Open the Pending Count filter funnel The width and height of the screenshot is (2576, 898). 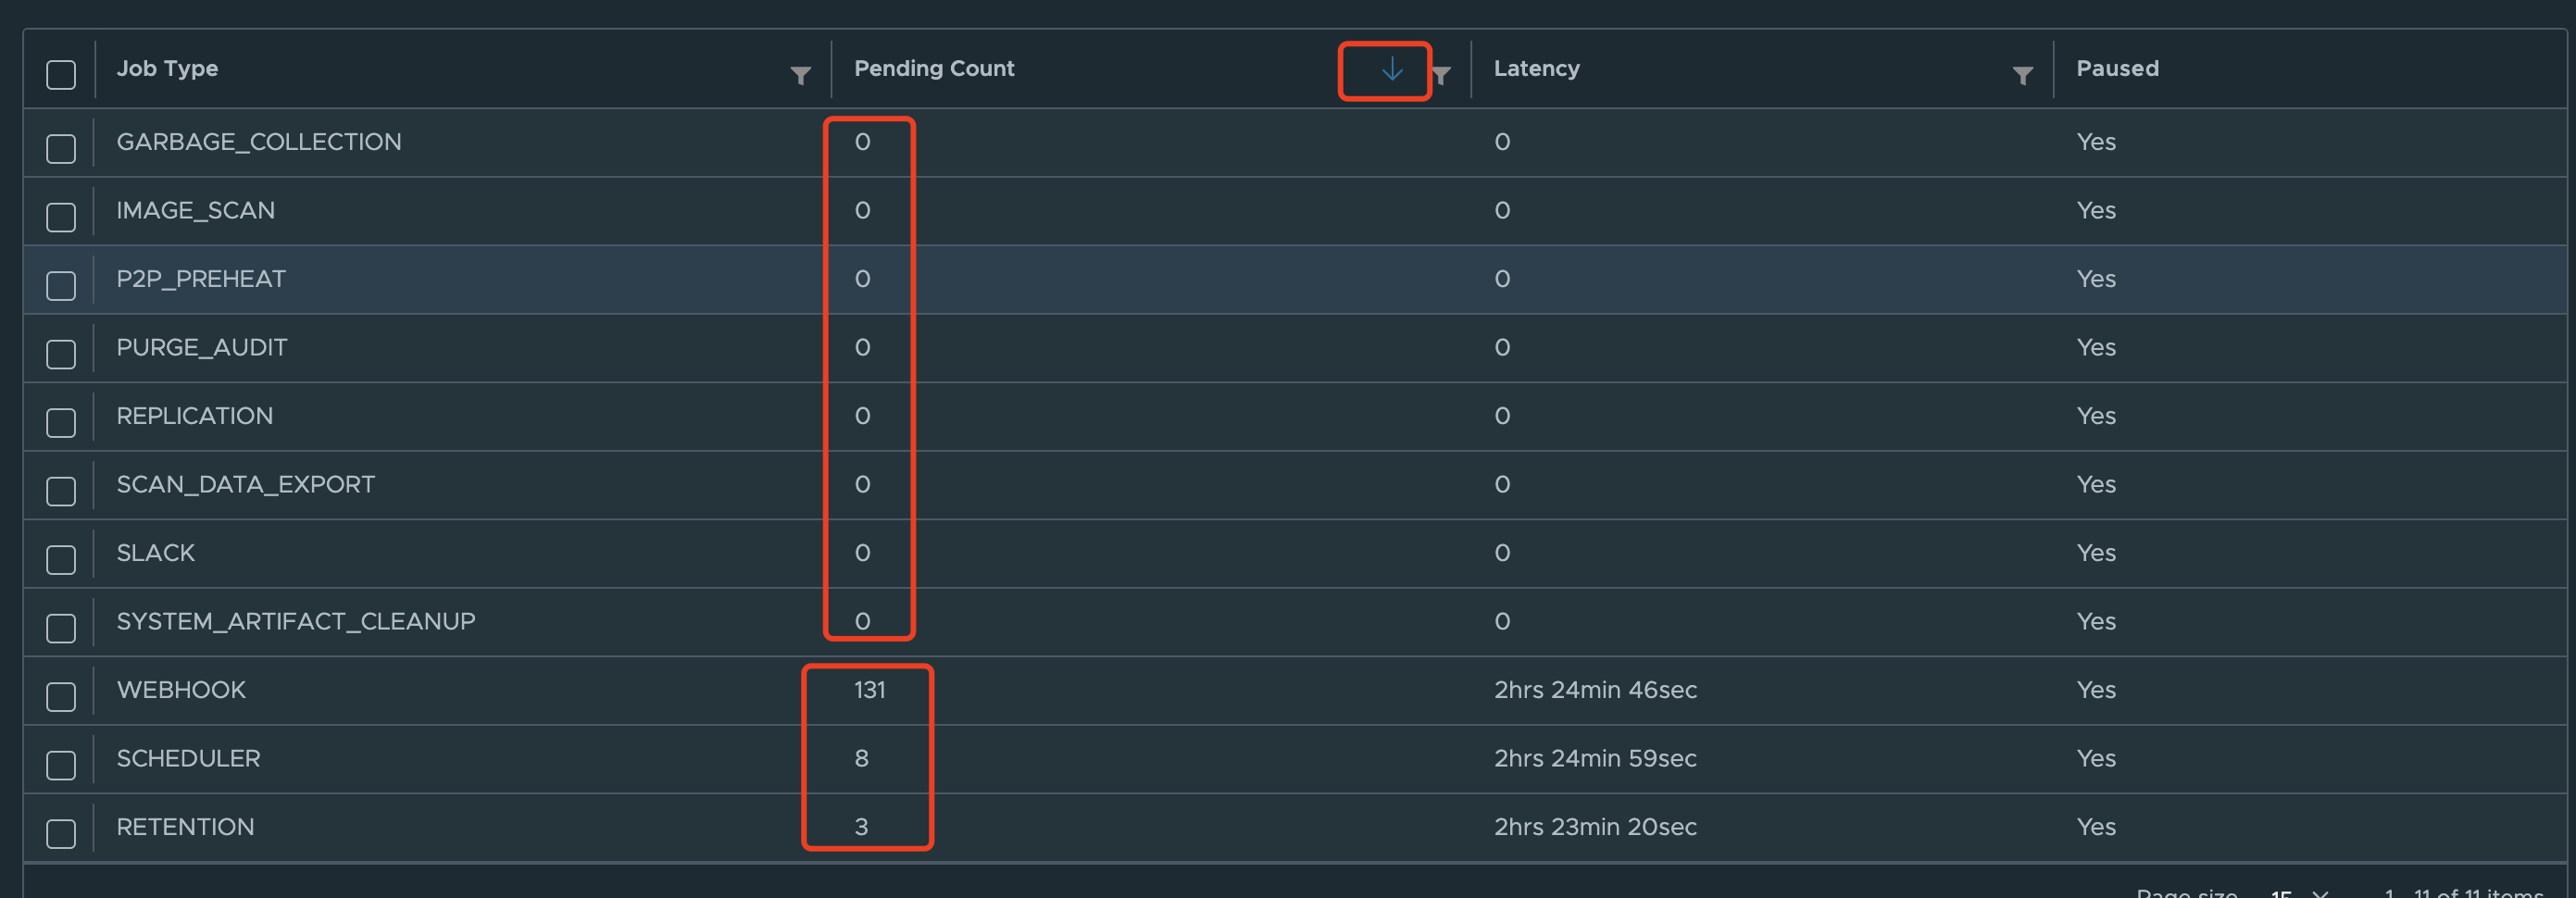pos(1443,72)
